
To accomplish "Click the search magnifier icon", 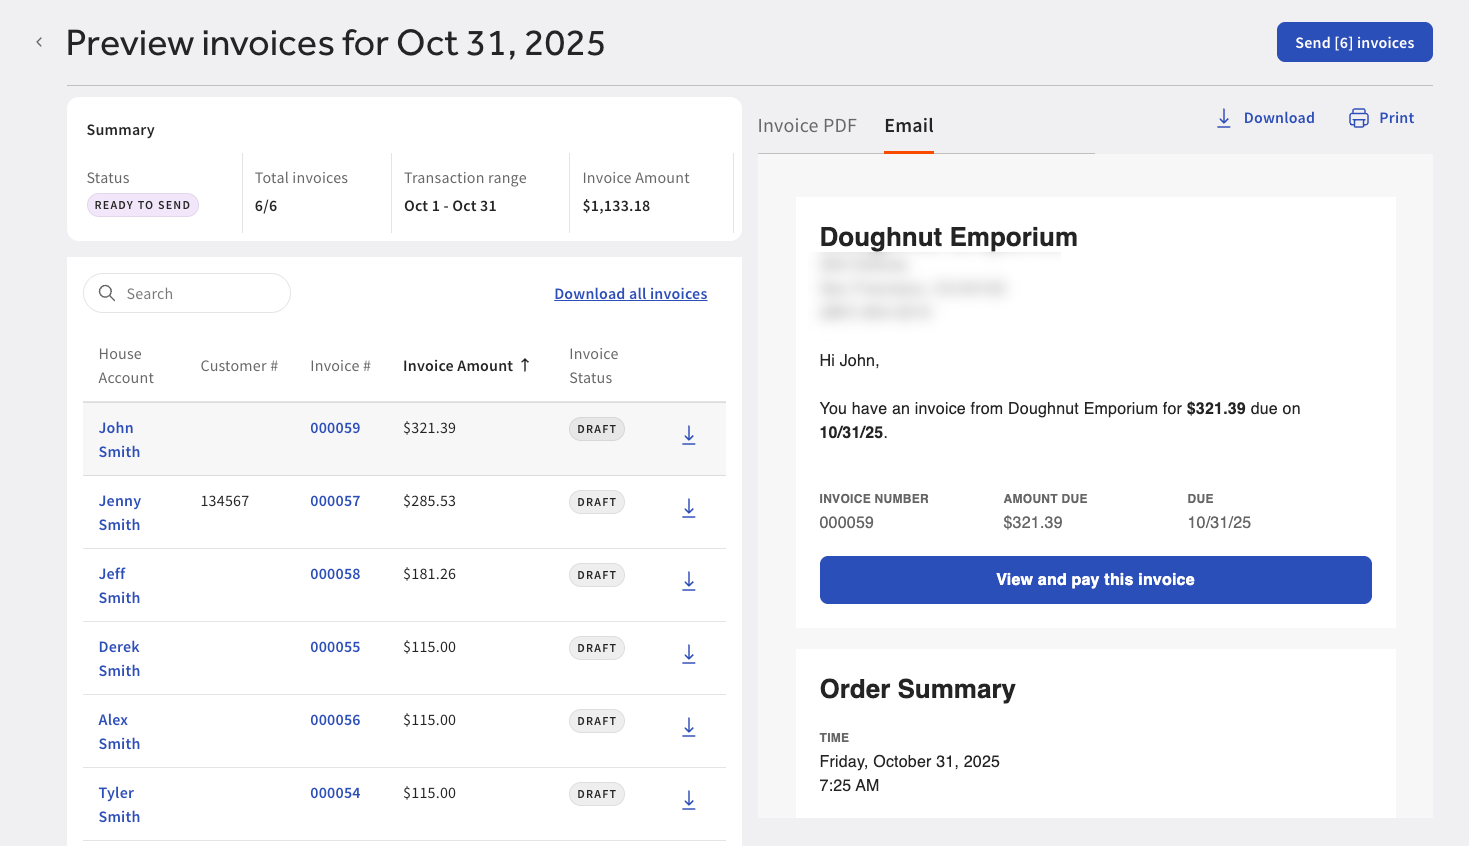I will [108, 293].
